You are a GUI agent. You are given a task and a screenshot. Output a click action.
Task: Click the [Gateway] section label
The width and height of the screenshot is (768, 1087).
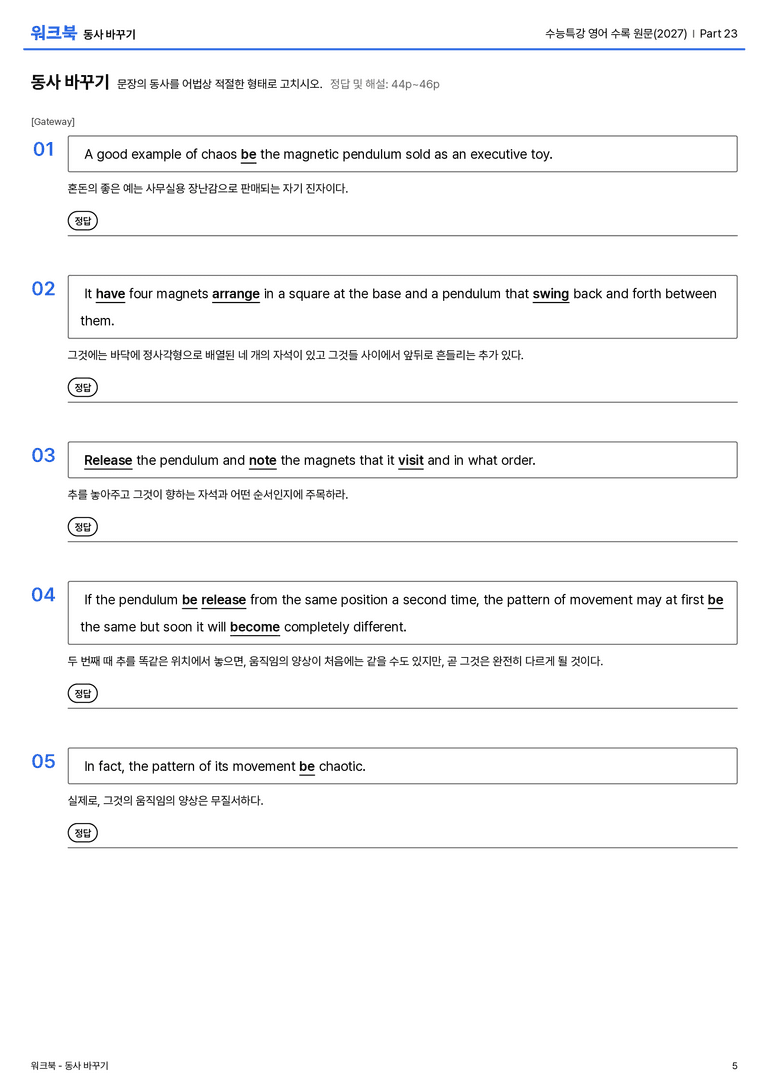[53, 122]
